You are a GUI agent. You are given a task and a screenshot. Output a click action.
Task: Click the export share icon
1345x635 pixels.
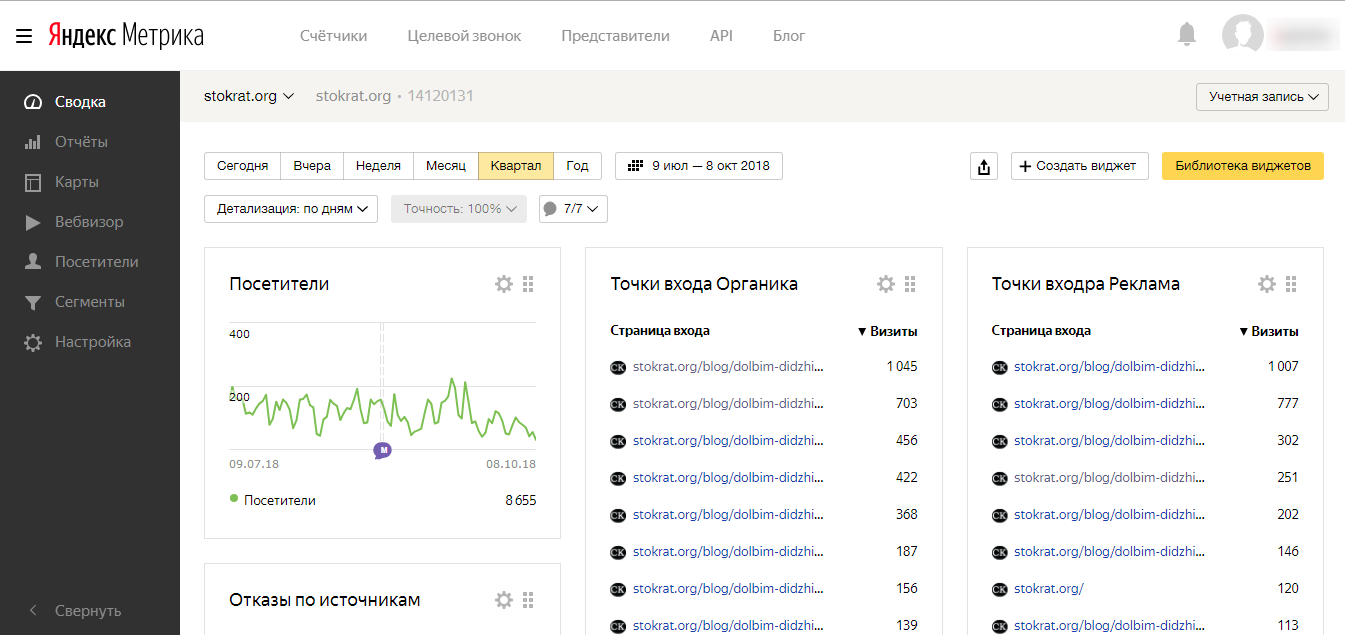tap(984, 166)
